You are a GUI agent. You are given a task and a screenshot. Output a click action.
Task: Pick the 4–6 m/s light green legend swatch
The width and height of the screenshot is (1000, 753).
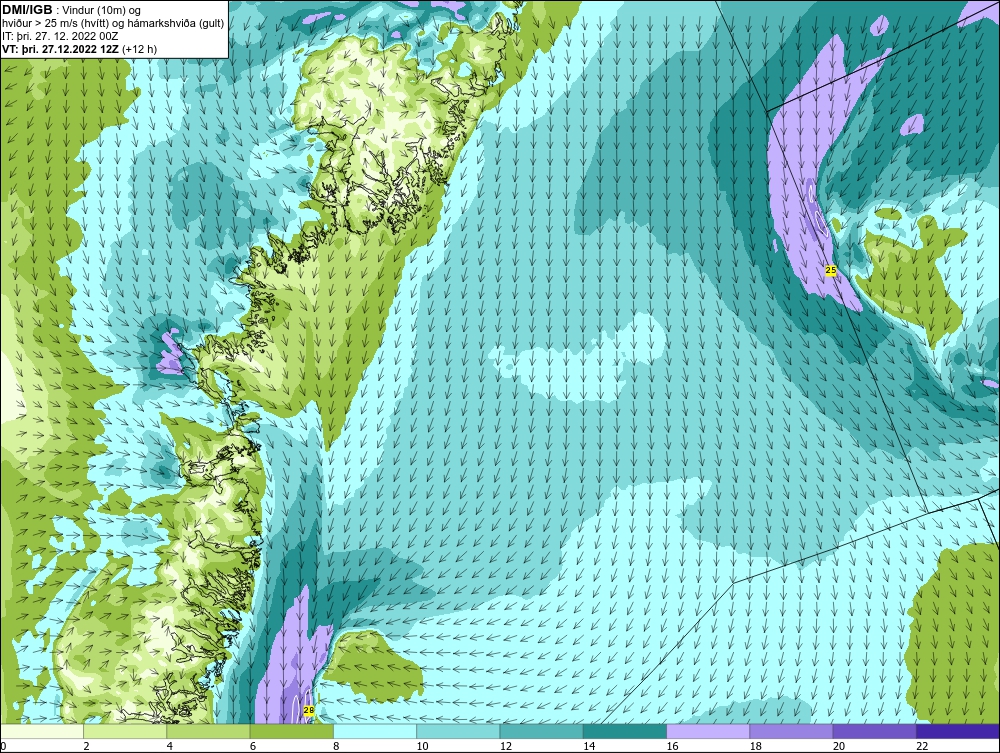pos(209,731)
